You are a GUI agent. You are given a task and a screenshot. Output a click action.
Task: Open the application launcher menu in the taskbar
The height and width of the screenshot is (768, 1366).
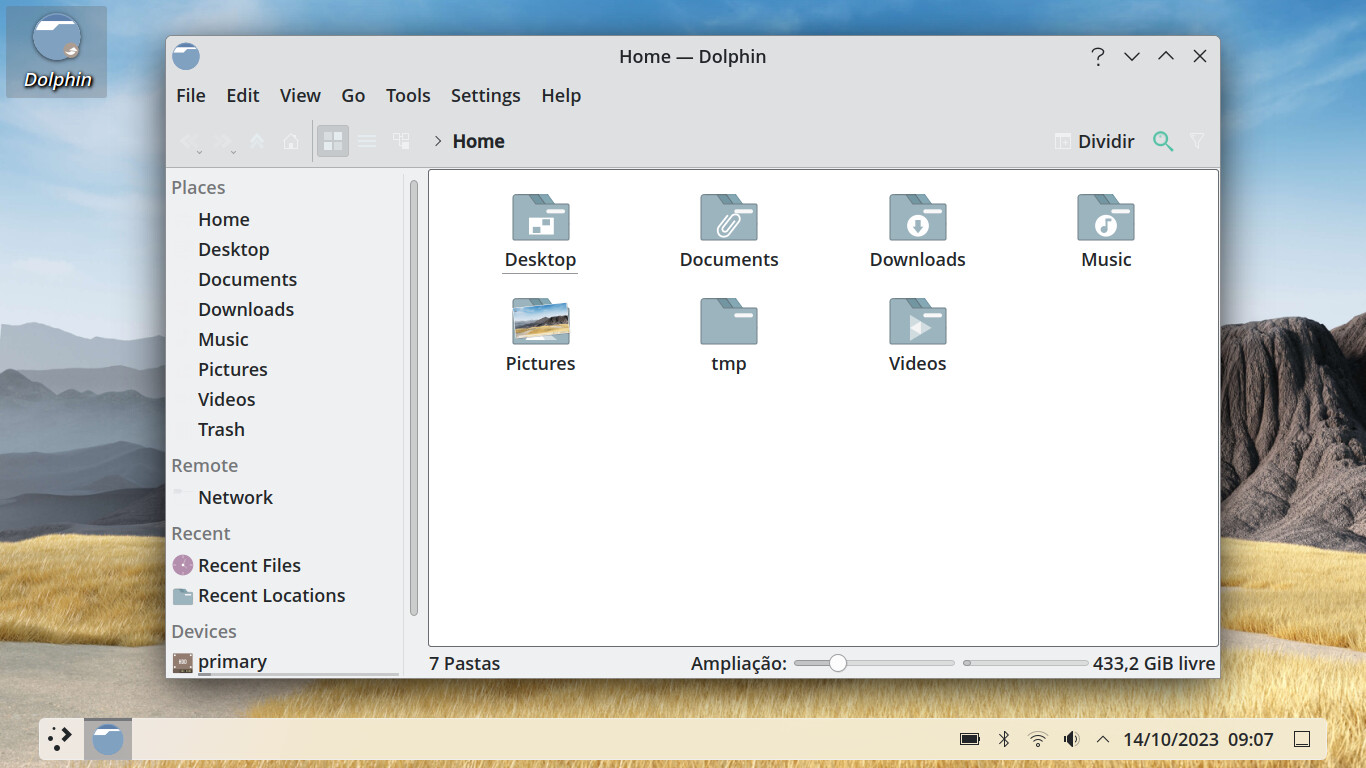pos(60,739)
